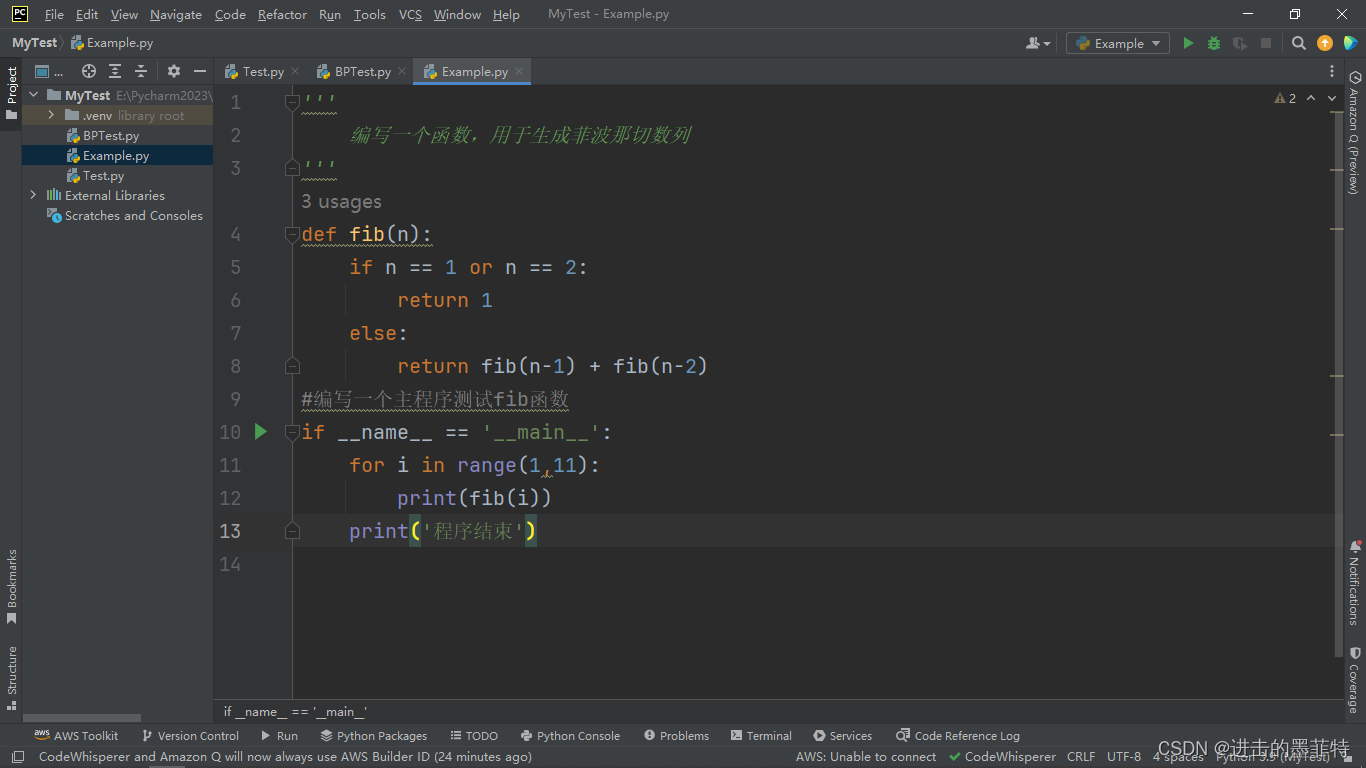Open the AWS Toolkit tool window
The width and height of the screenshot is (1366, 768).
tap(76, 735)
